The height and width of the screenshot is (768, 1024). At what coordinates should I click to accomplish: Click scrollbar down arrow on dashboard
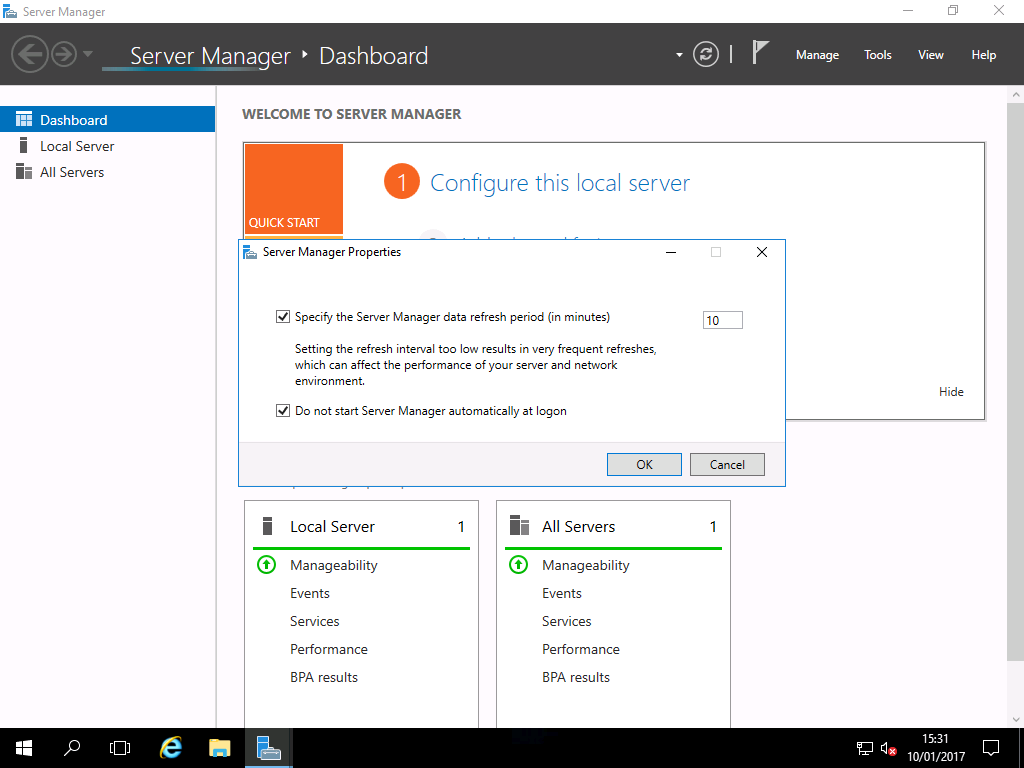(1016, 719)
